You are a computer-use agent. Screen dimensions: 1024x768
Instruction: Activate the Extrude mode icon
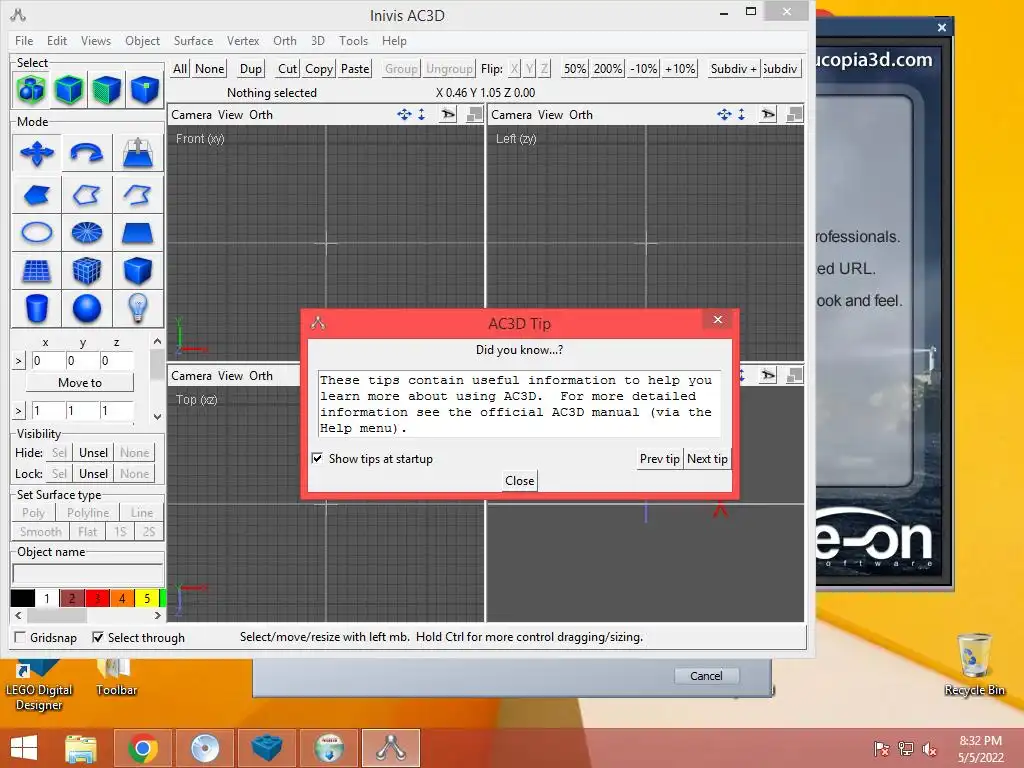click(138, 153)
